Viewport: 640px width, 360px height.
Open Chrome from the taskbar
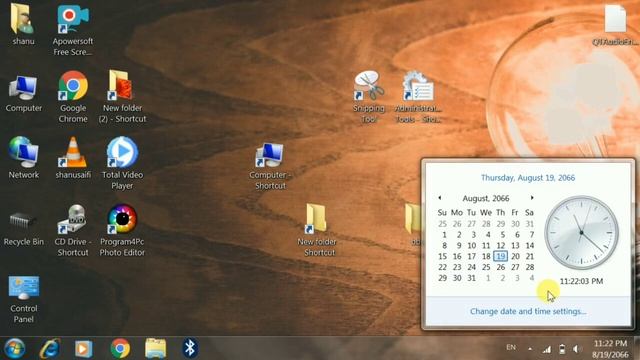tap(120, 349)
